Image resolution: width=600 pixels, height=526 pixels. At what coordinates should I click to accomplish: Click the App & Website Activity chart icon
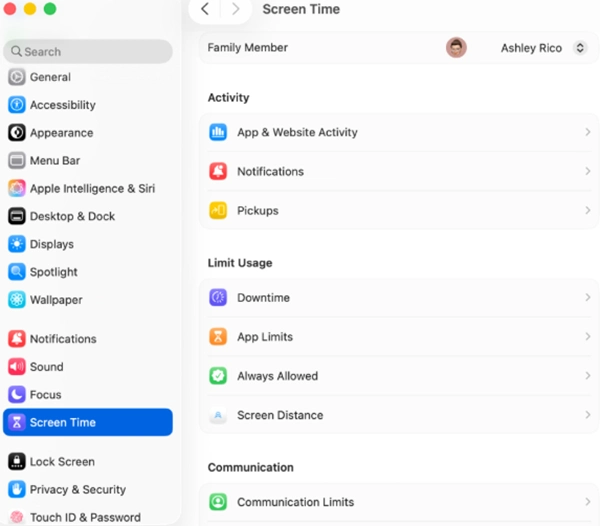point(218,132)
